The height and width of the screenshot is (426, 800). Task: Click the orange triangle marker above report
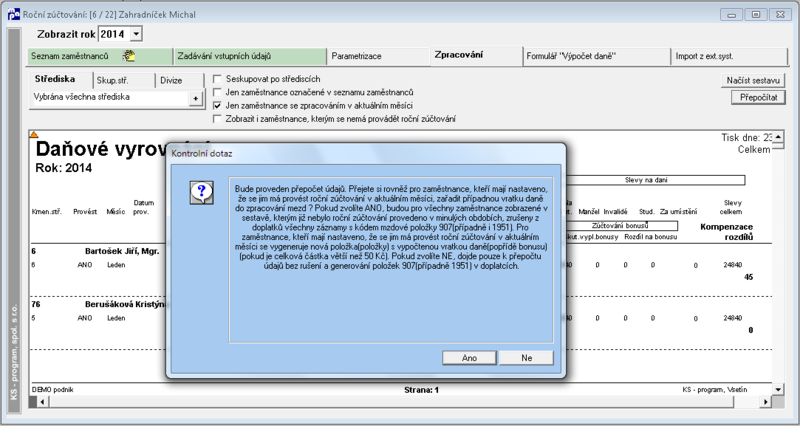tap(34, 135)
